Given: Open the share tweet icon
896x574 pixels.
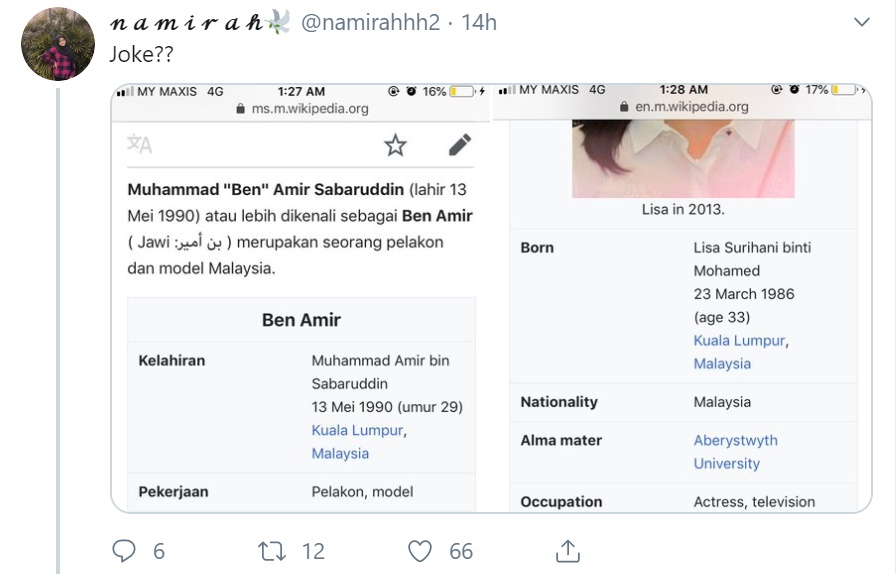Looking at the screenshot, I should coord(567,551).
